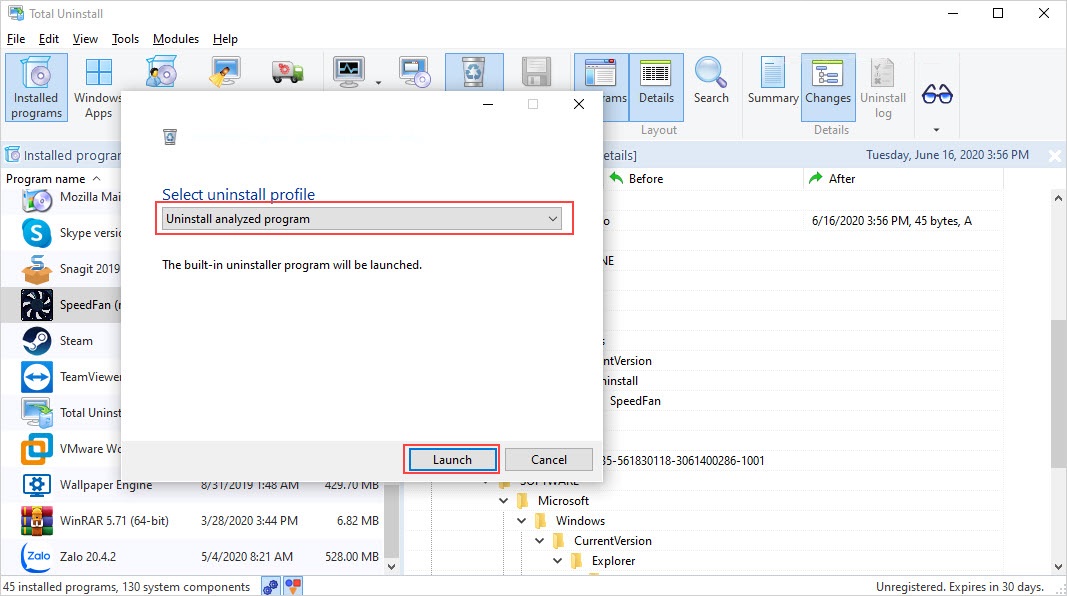Select WinRAR 5.71 (64-bit) in list

coord(107,521)
